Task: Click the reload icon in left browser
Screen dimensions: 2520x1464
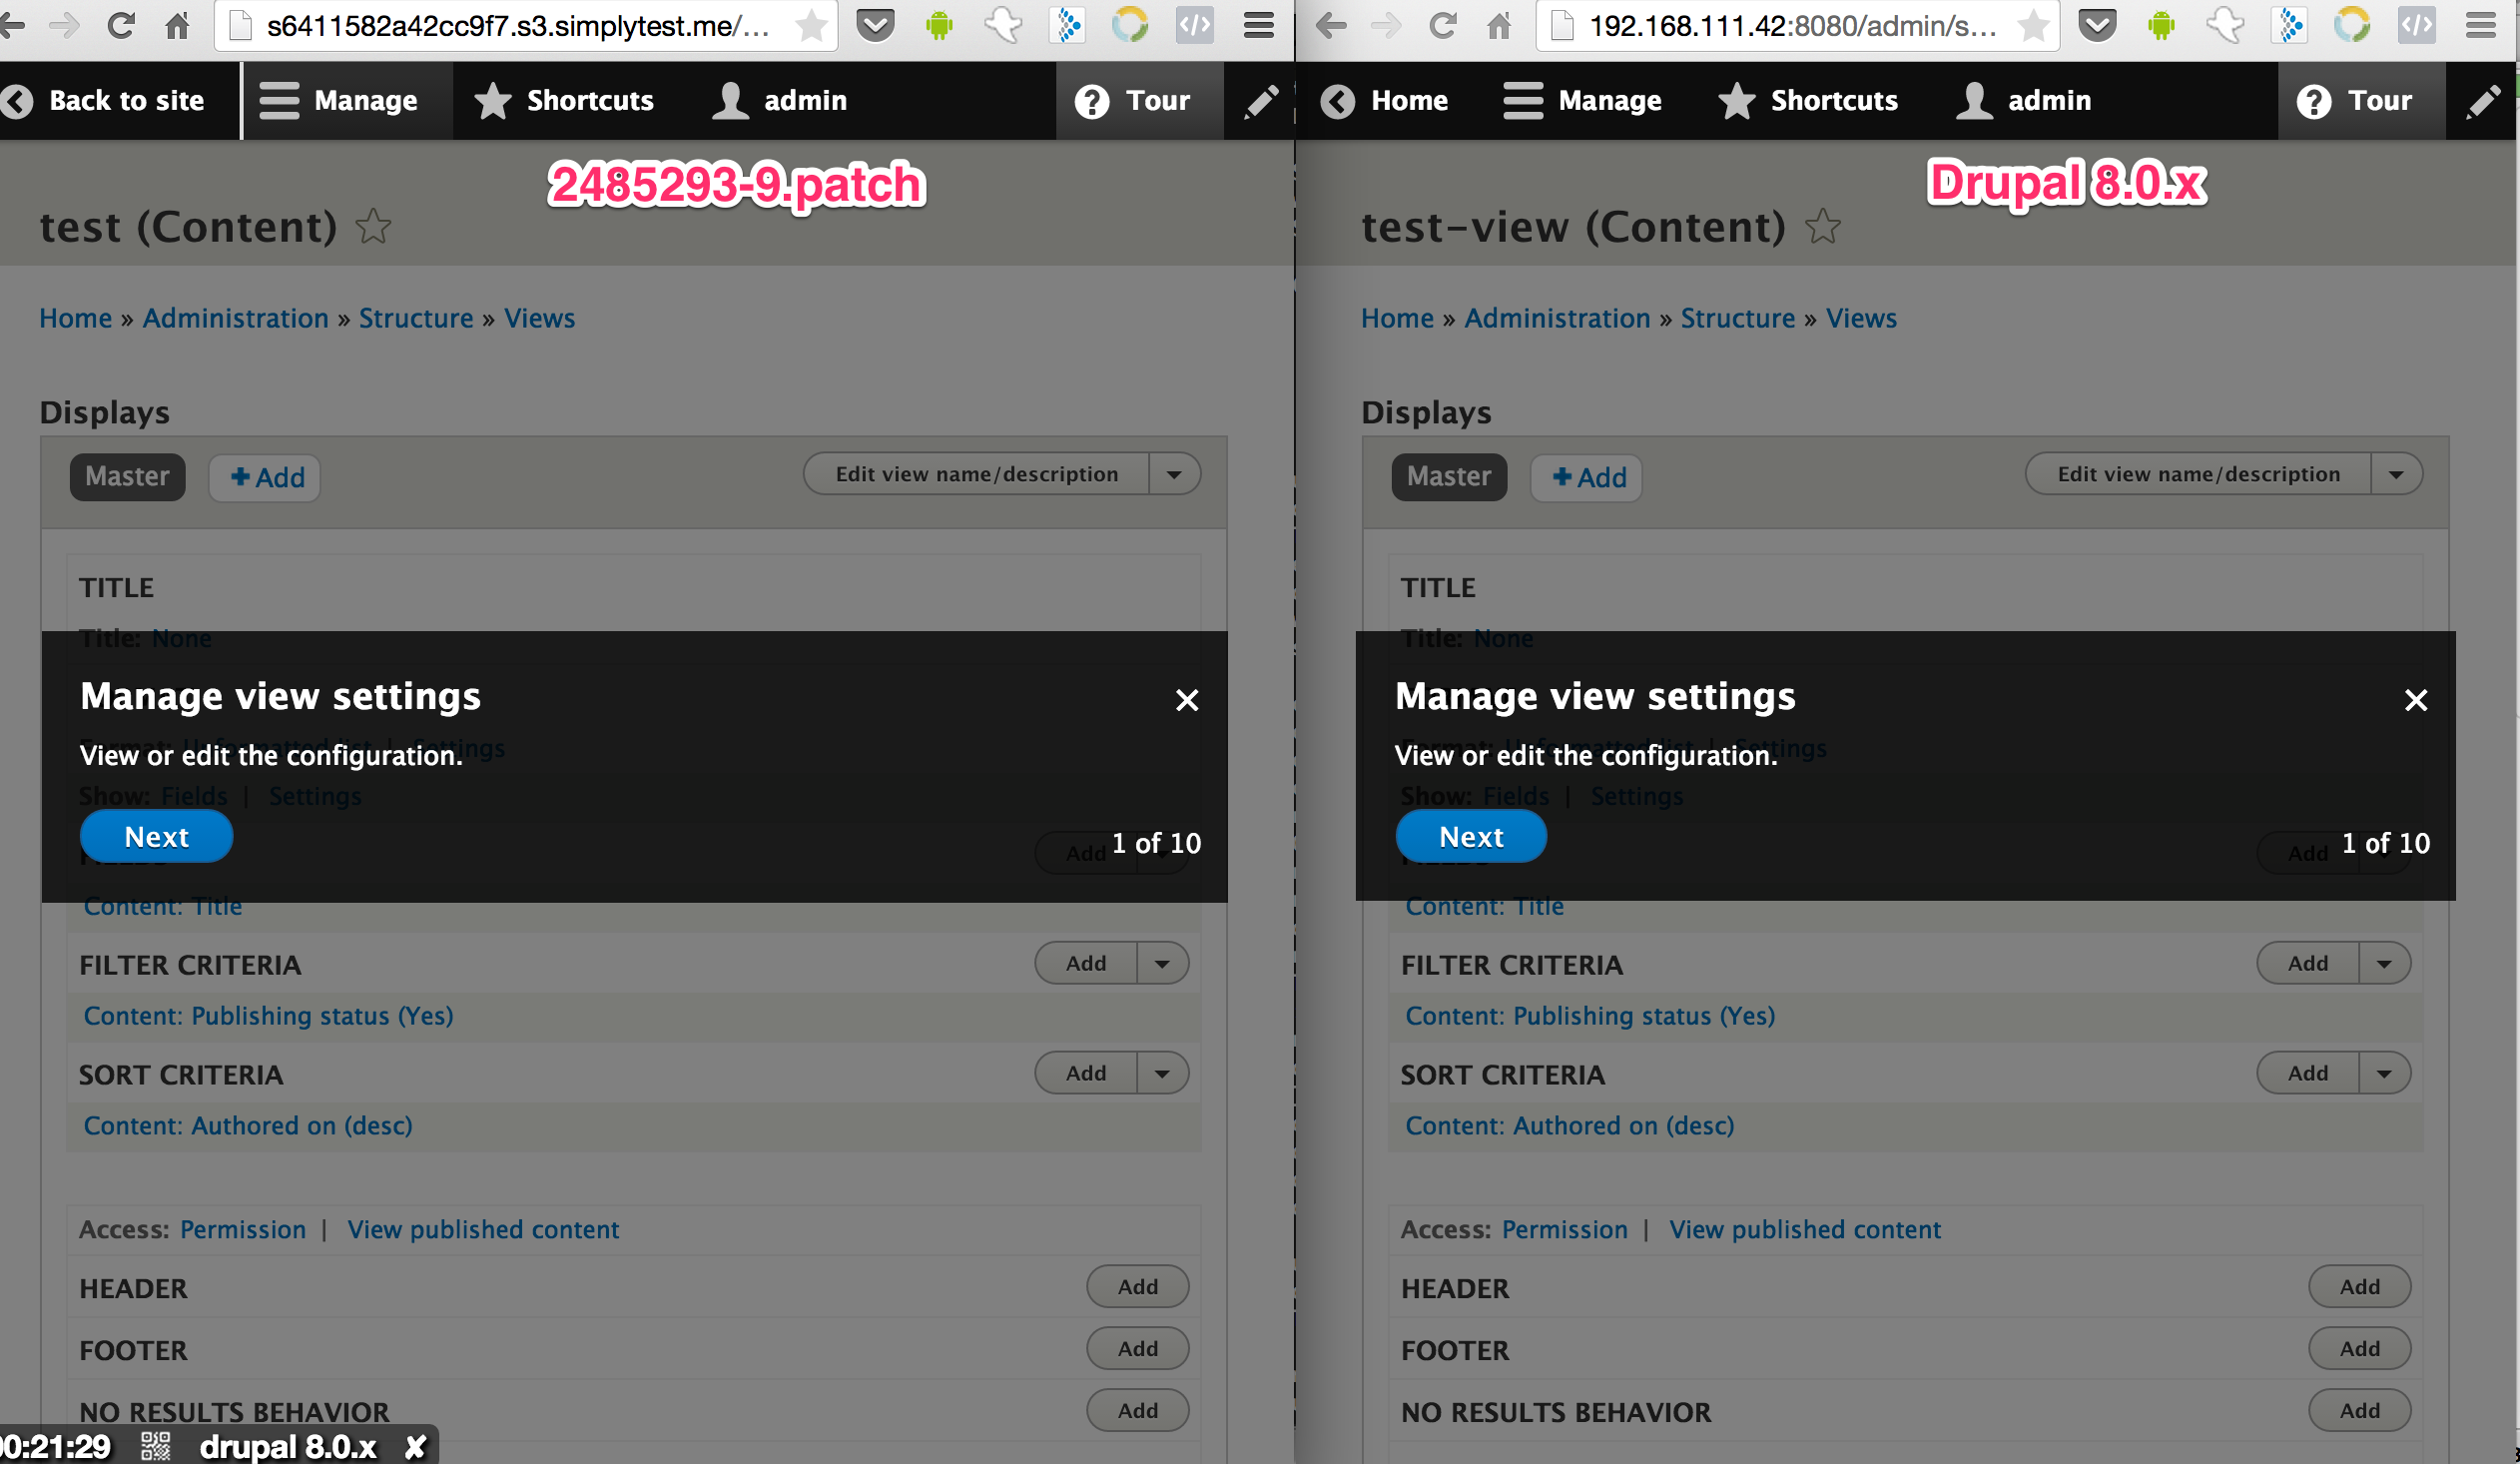Action: pyautogui.click(x=121, y=25)
